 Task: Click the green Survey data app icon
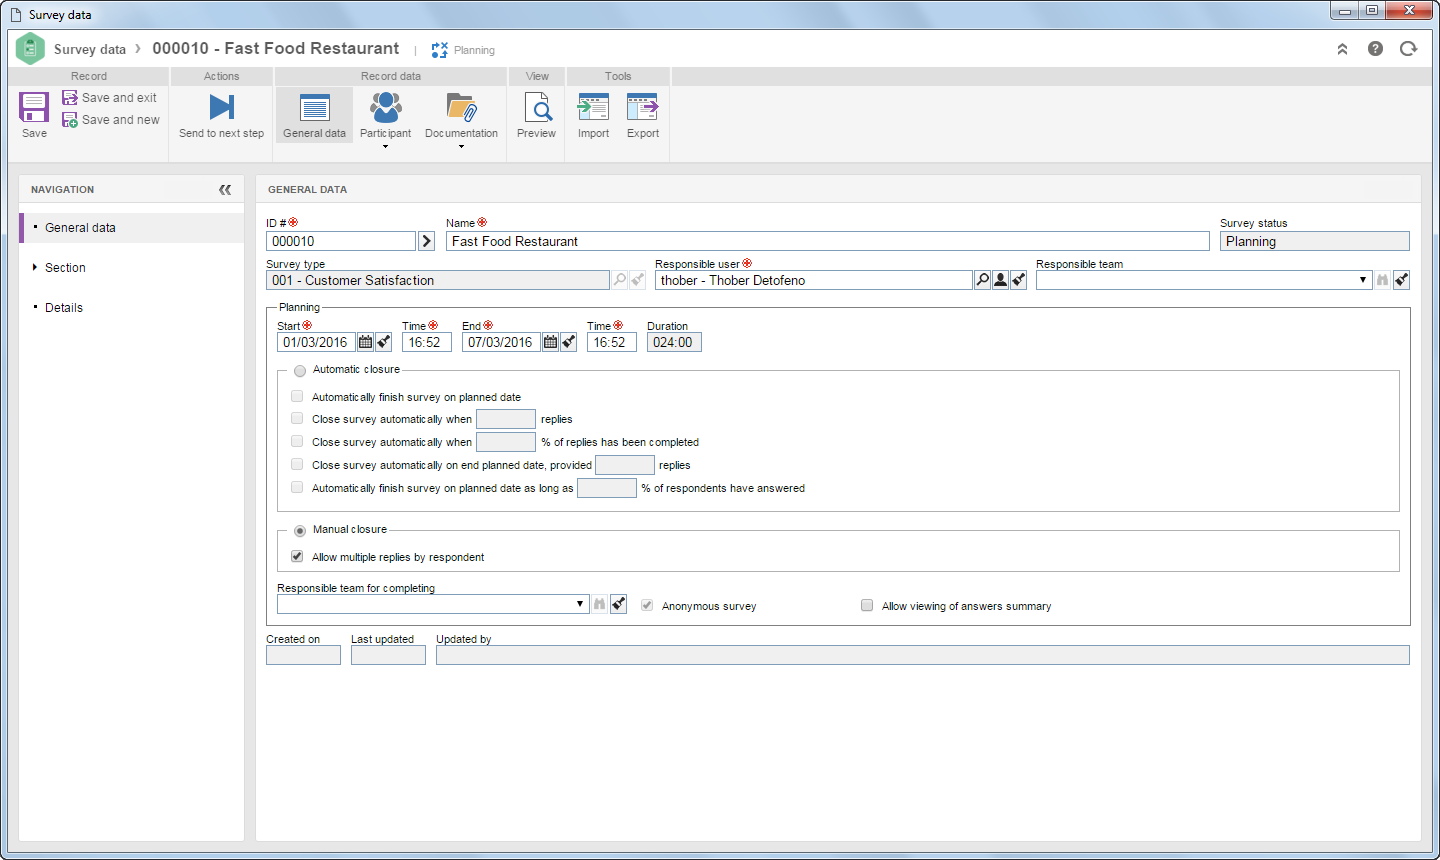[x=31, y=48]
